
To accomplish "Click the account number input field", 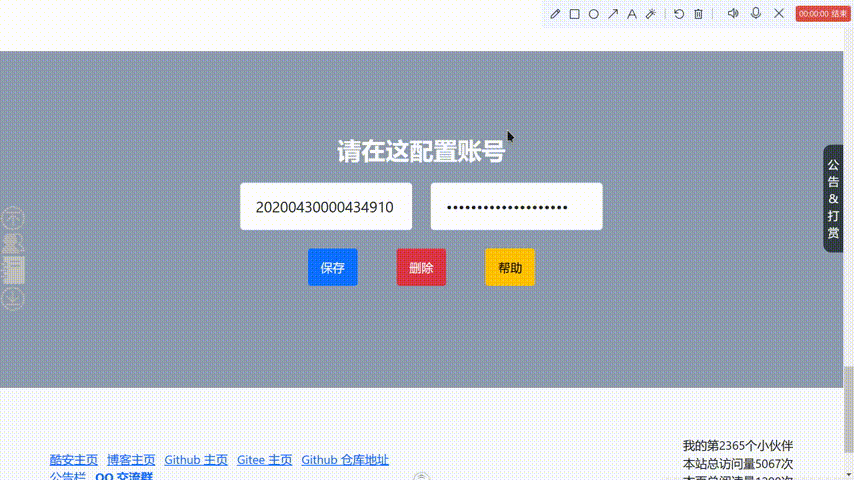I will coord(326,206).
